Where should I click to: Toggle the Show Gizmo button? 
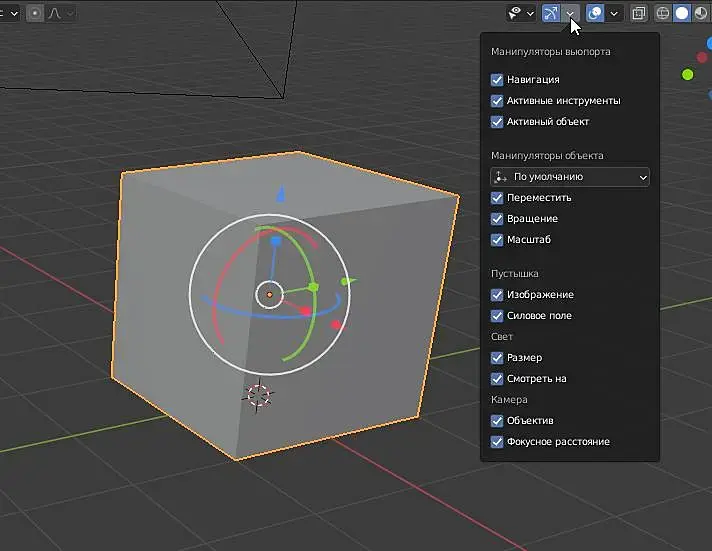tap(551, 13)
